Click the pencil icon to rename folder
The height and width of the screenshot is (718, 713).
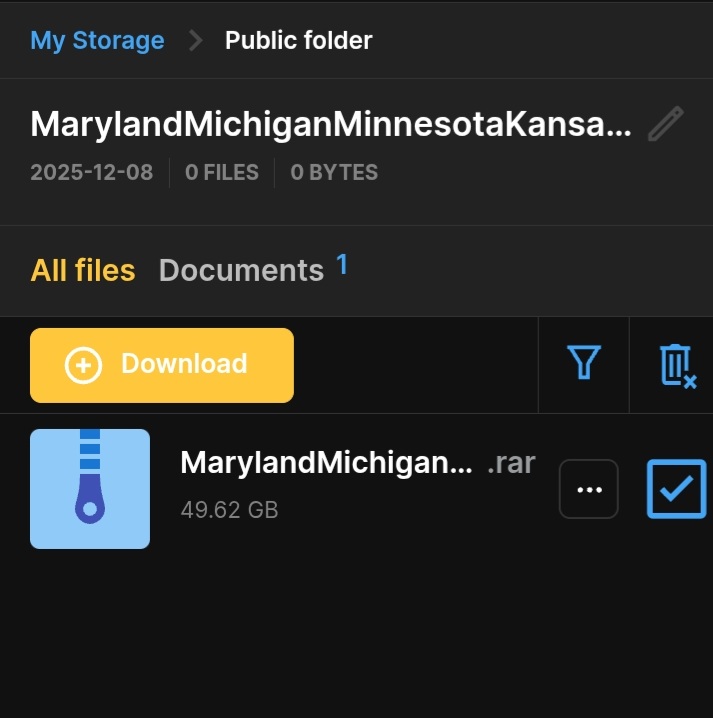point(666,125)
